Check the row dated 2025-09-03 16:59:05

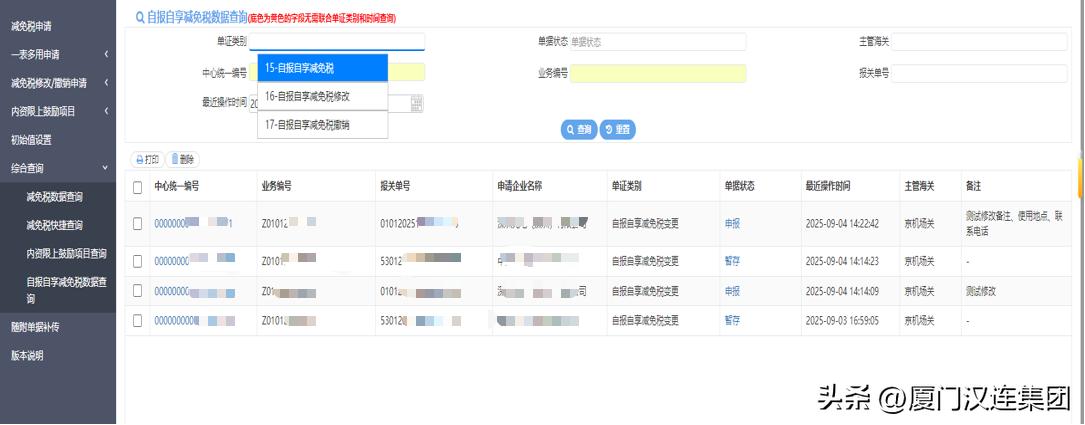click(x=138, y=320)
